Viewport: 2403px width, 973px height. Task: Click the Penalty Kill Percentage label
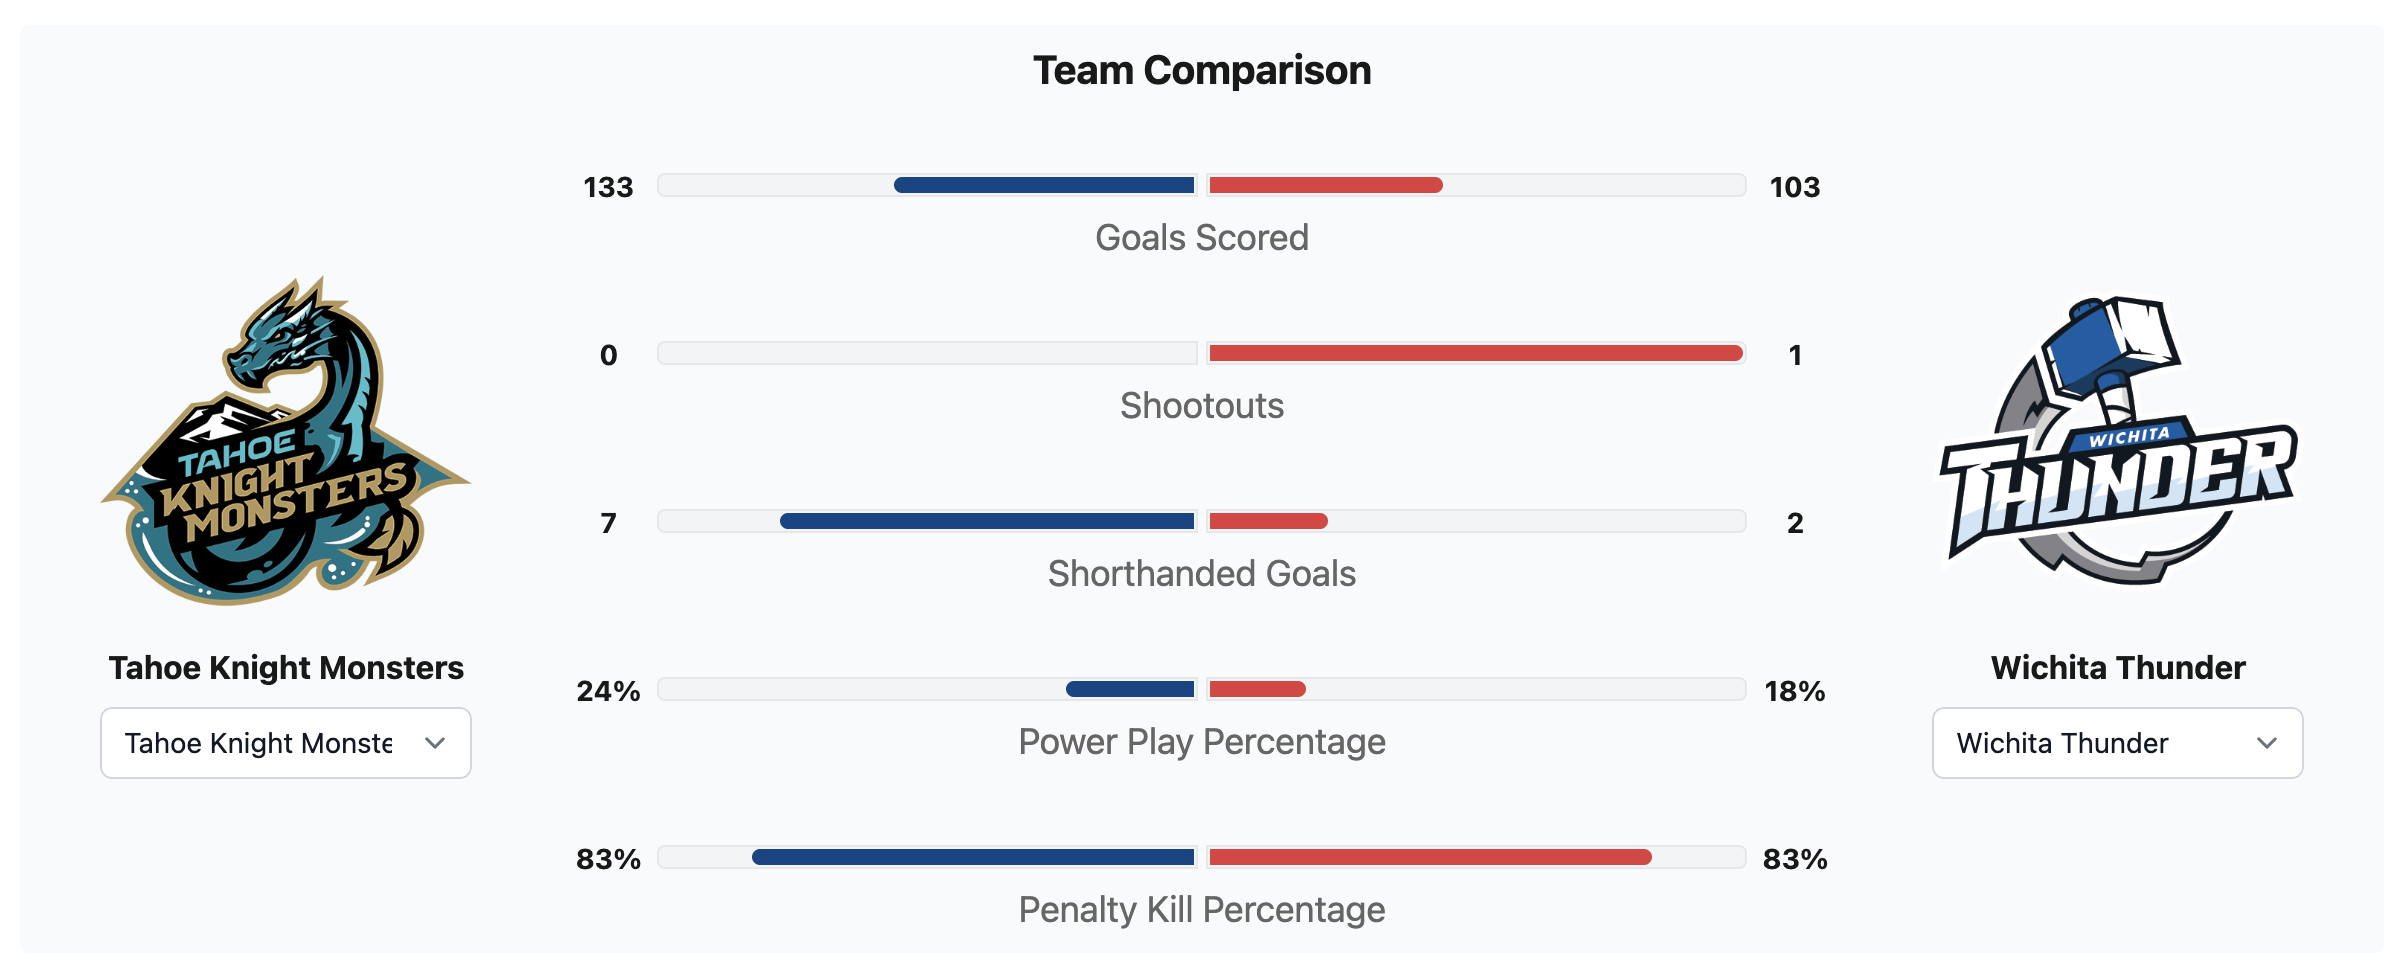tap(1201, 910)
